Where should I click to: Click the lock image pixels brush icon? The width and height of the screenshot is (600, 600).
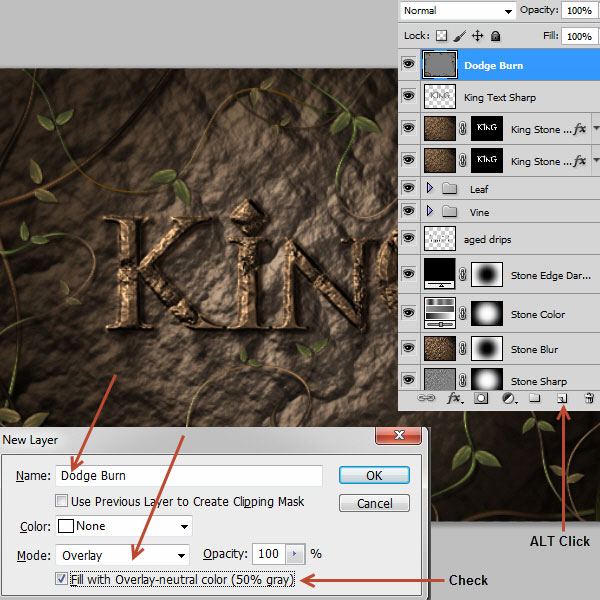pyautogui.click(x=460, y=36)
